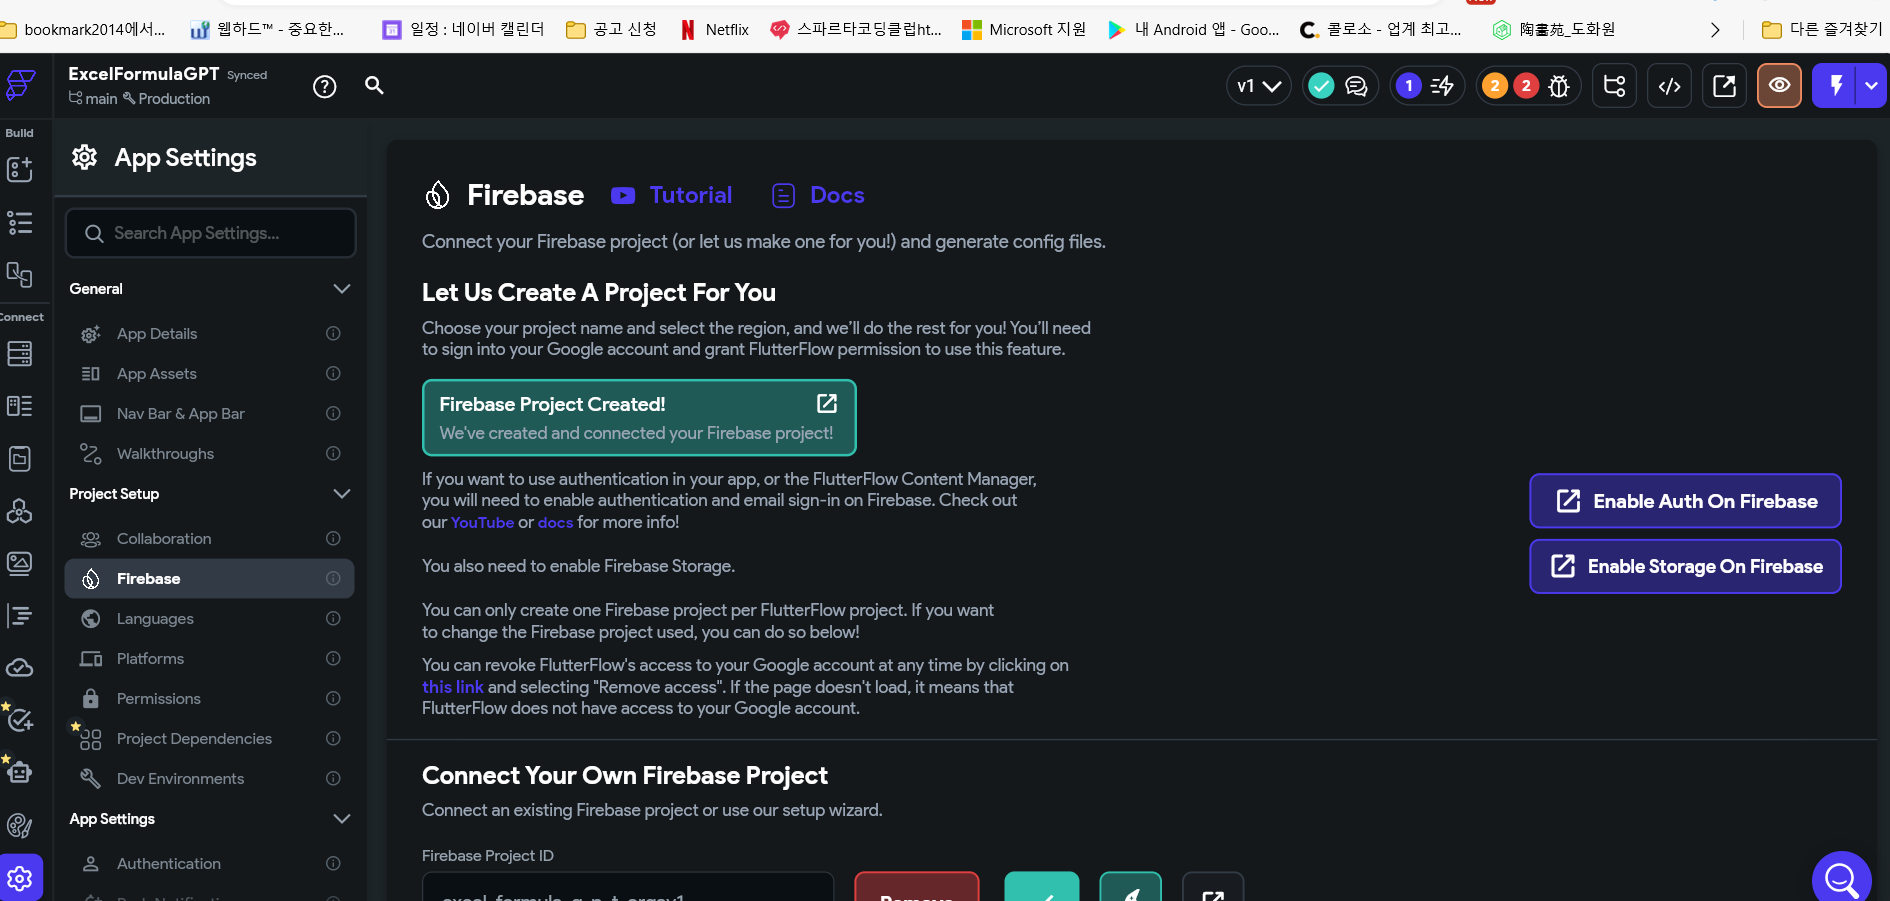This screenshot has height=901, width=1890.
Task: Click the open-in-new-window share icon
Action: 1724,86
